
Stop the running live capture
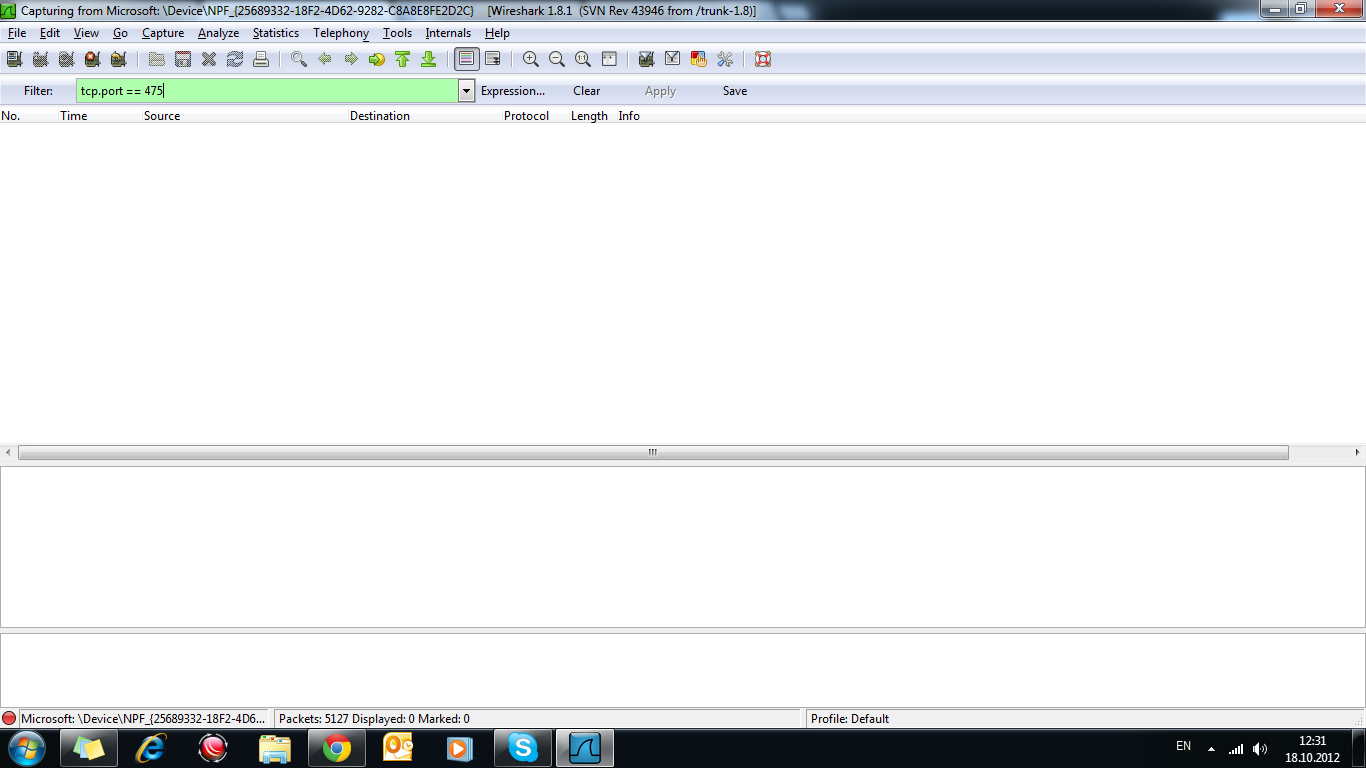click(x=92, y=59)
